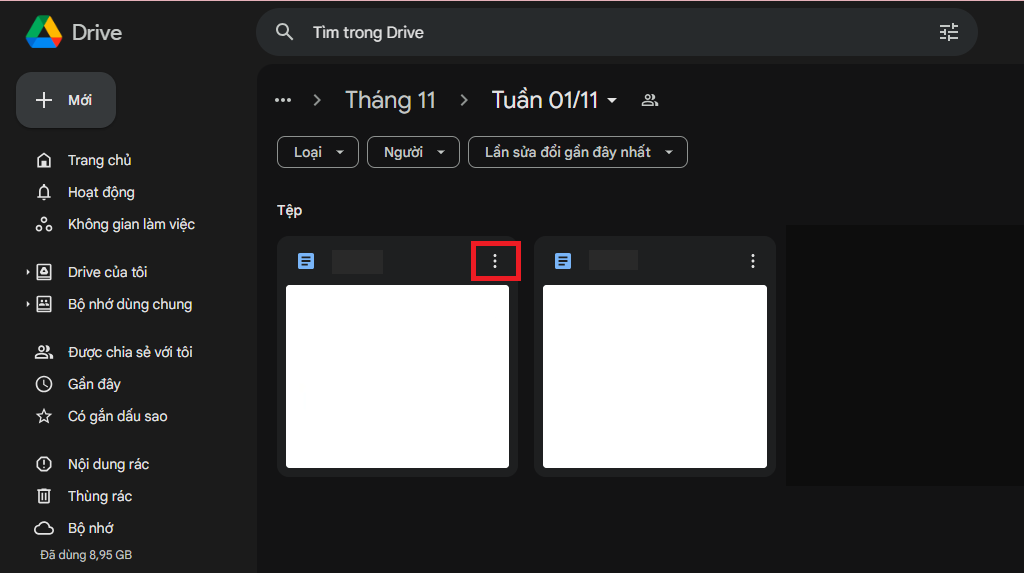
Task: Click the shared people icon beside folder name
Action: [650, 100]
